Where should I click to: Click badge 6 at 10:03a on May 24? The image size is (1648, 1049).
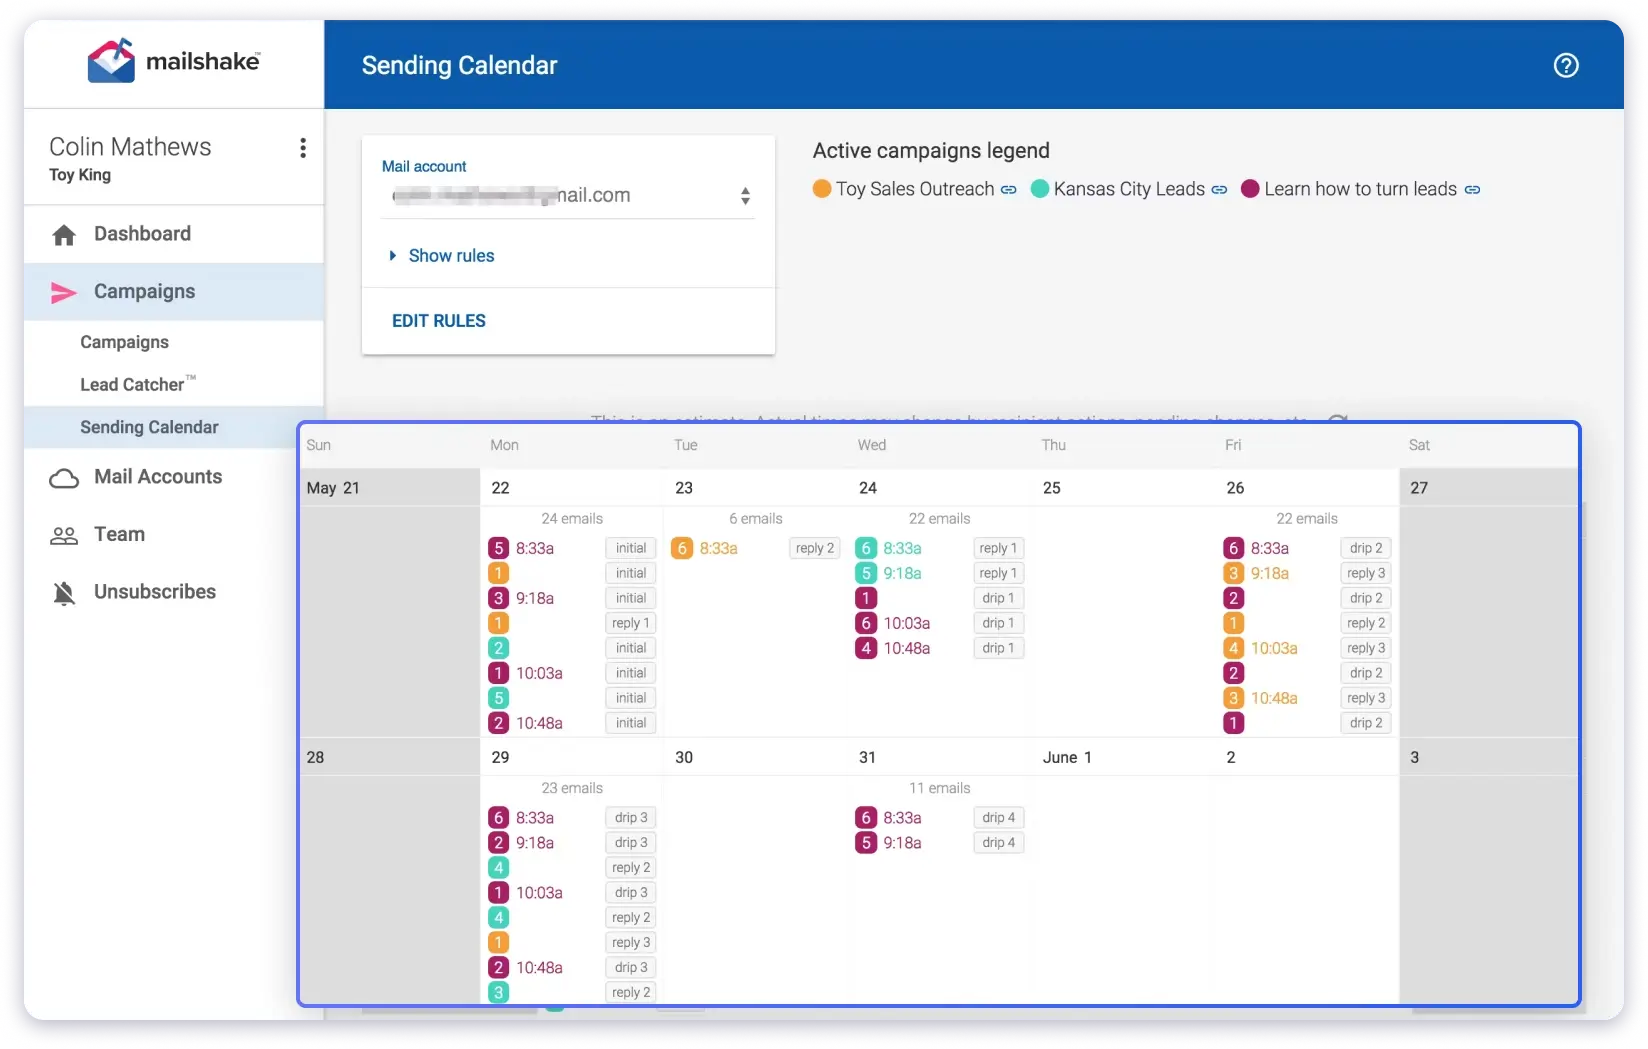coord(866,623)
